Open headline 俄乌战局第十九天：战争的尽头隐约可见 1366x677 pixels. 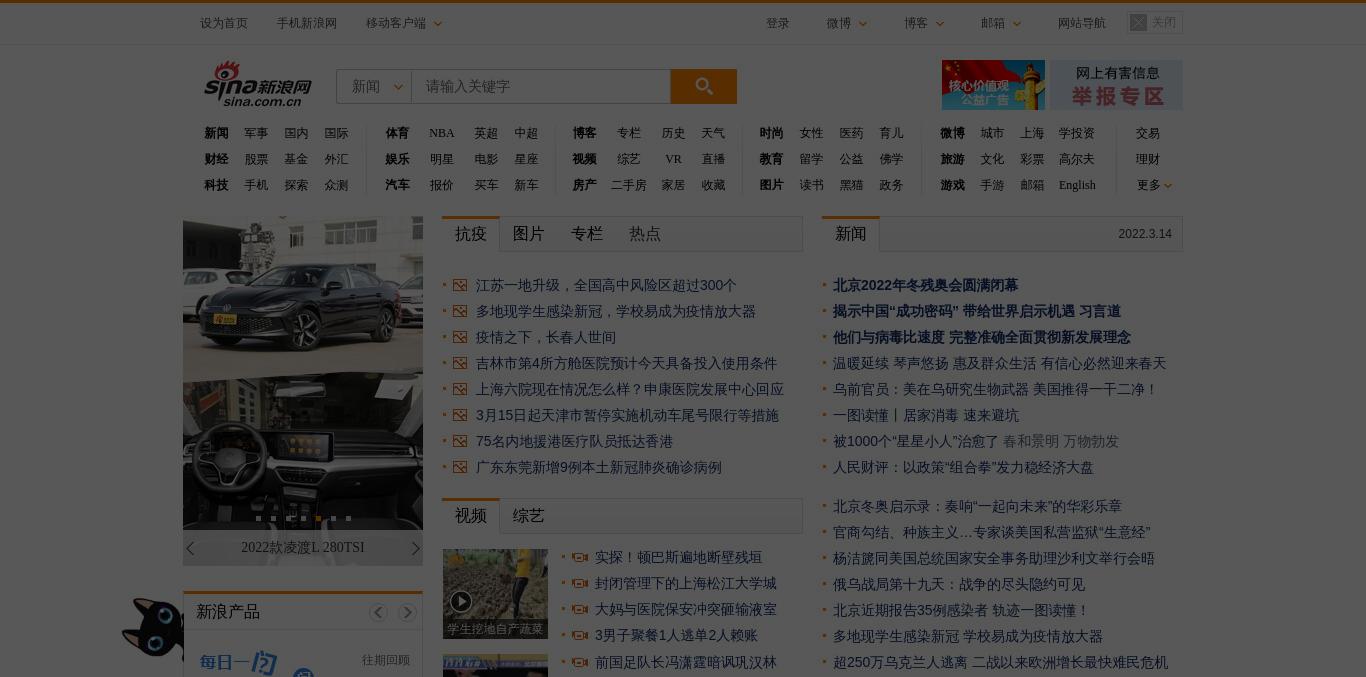point(959,584)
